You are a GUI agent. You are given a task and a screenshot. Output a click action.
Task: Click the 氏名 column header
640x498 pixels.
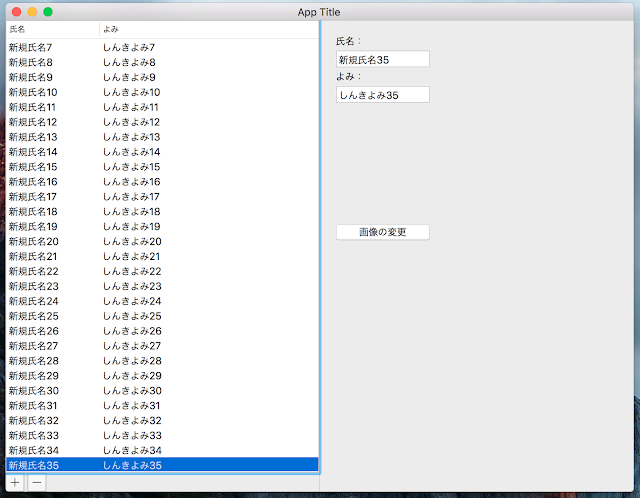coord(53,29)
